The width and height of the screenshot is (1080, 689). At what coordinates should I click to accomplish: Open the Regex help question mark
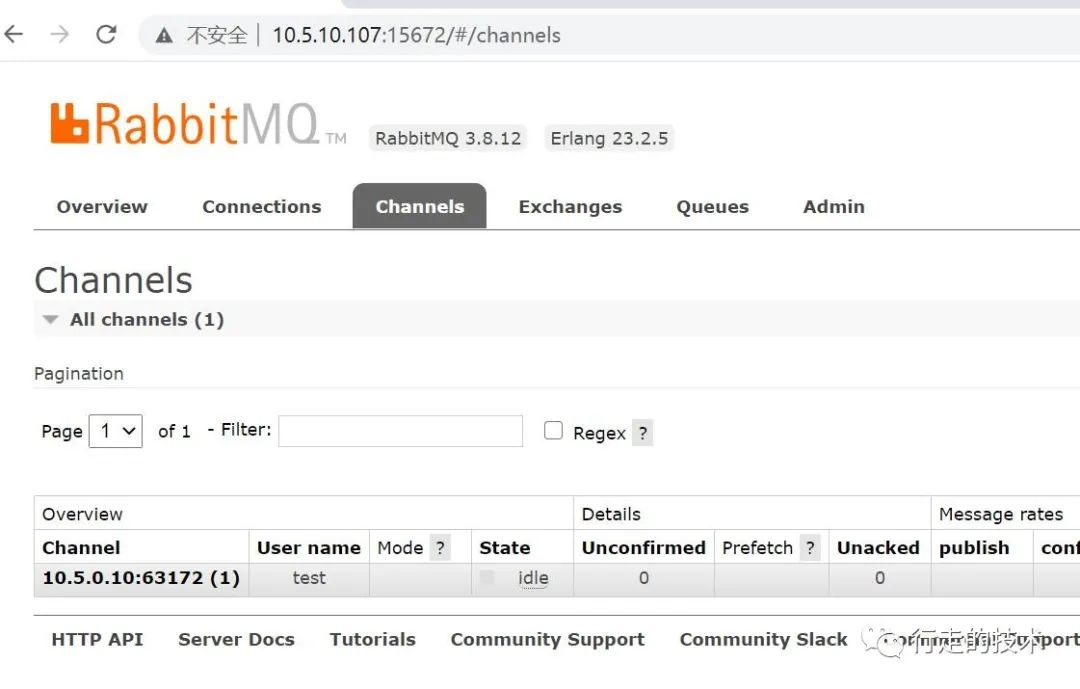coord(643,433)
